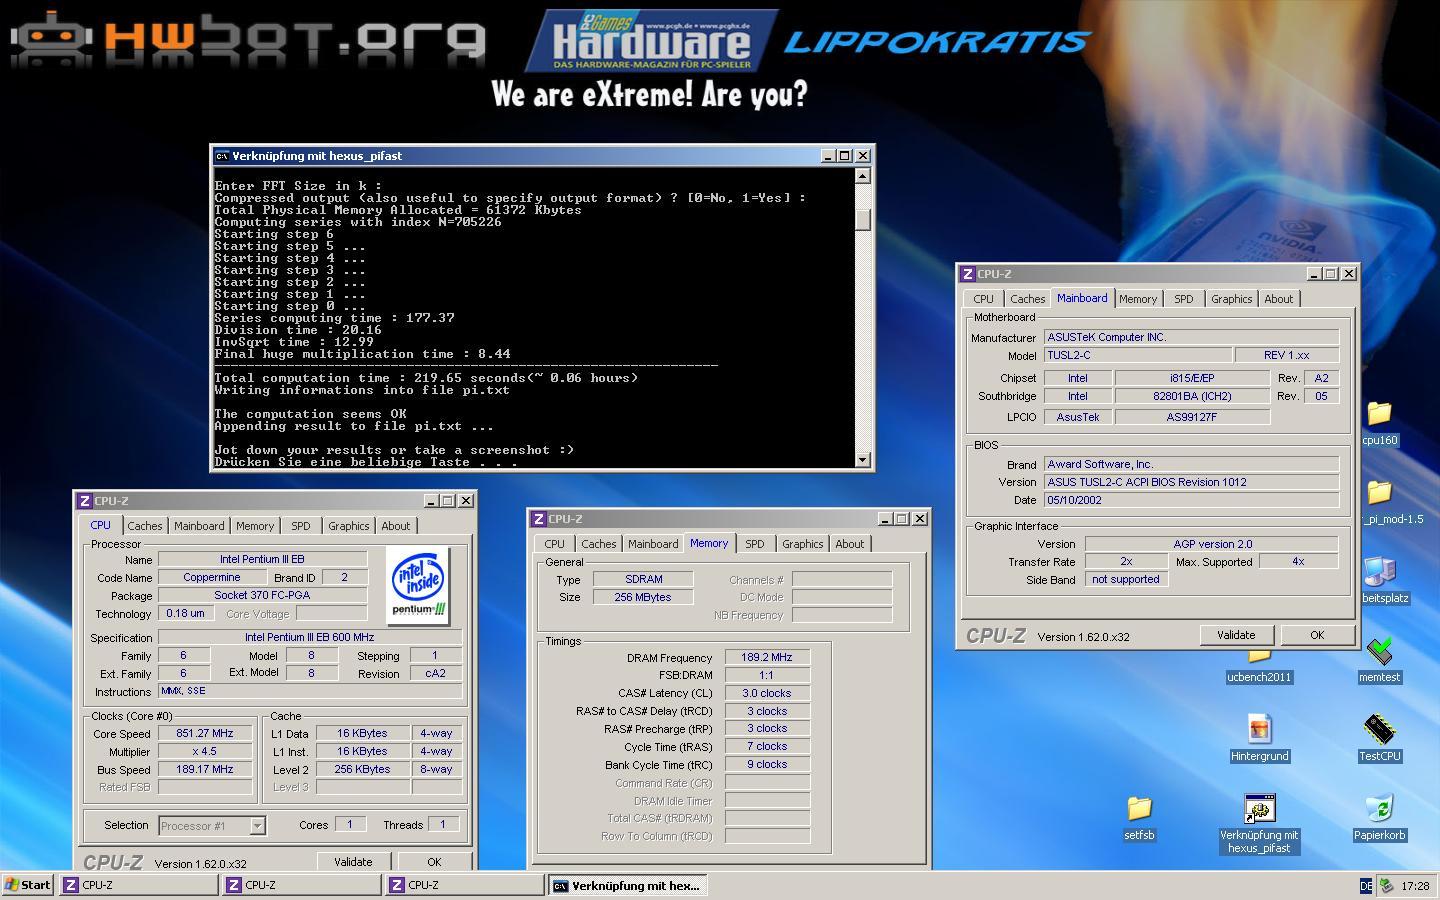Image resolution: width=1440 pixels, height=900 pixels.
Task: Switch to About tab in Mainboard window
Action: point(1279,299)
